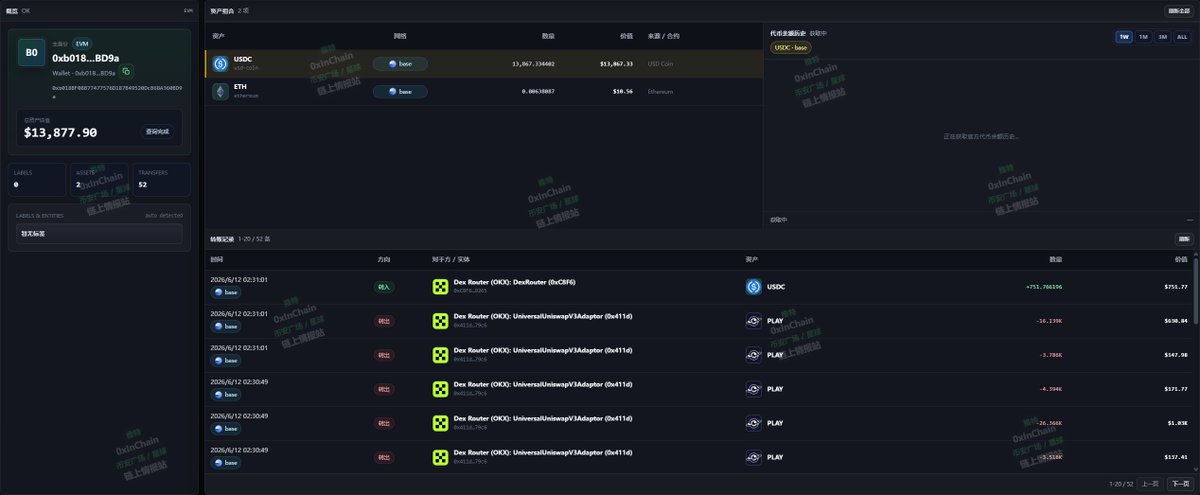Click the 网络 column header in the asset portfolio
Viewport: 1200px width, 495px height.
pos(400,35)
